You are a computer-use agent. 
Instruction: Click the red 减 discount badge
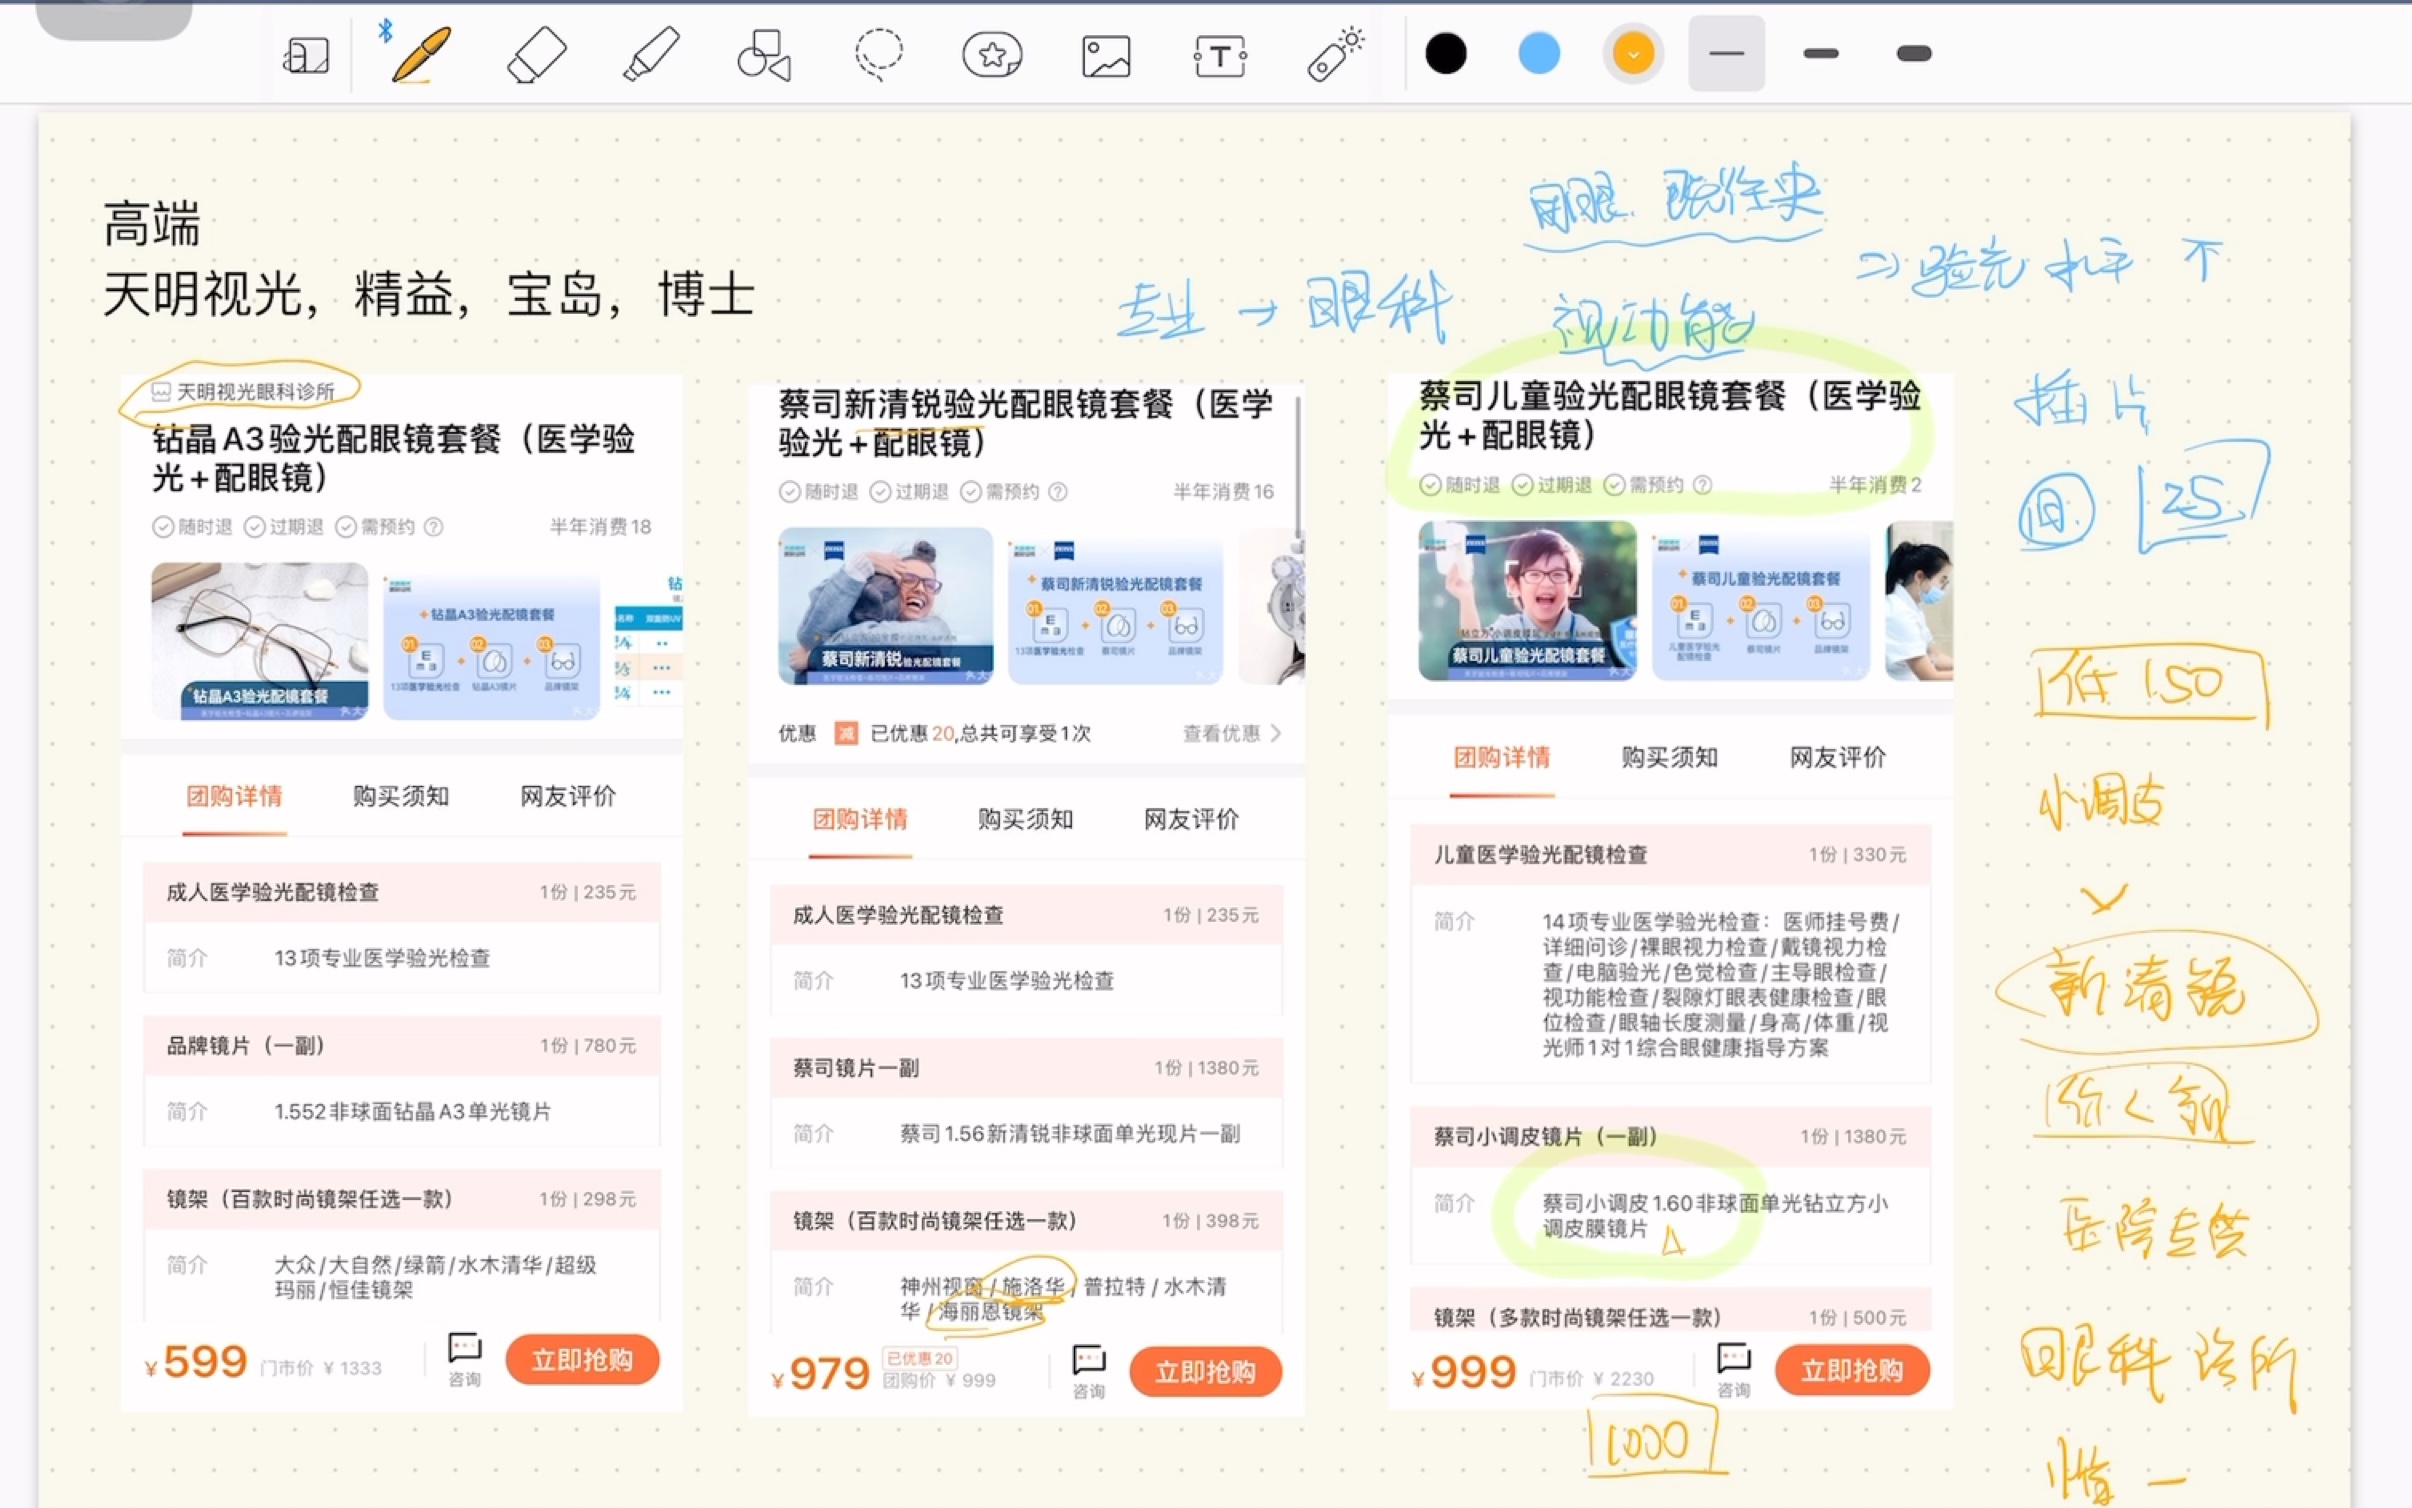846,734
